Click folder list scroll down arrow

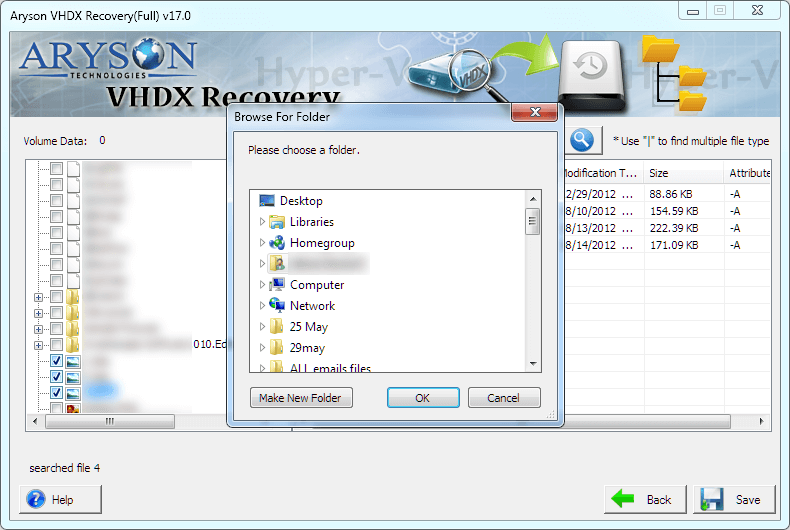tap(533, 364)
